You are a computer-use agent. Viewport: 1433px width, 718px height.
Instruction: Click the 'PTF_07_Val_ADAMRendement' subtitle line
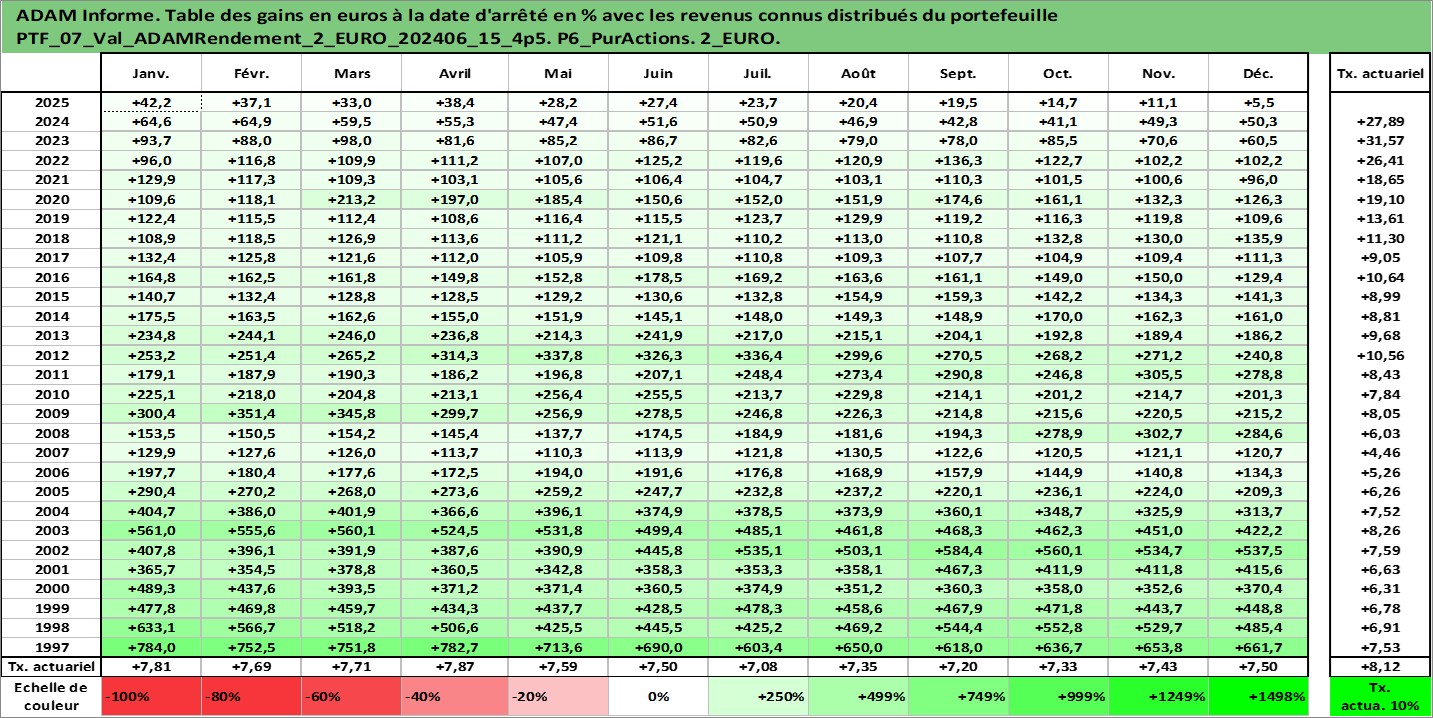[399, 38]
